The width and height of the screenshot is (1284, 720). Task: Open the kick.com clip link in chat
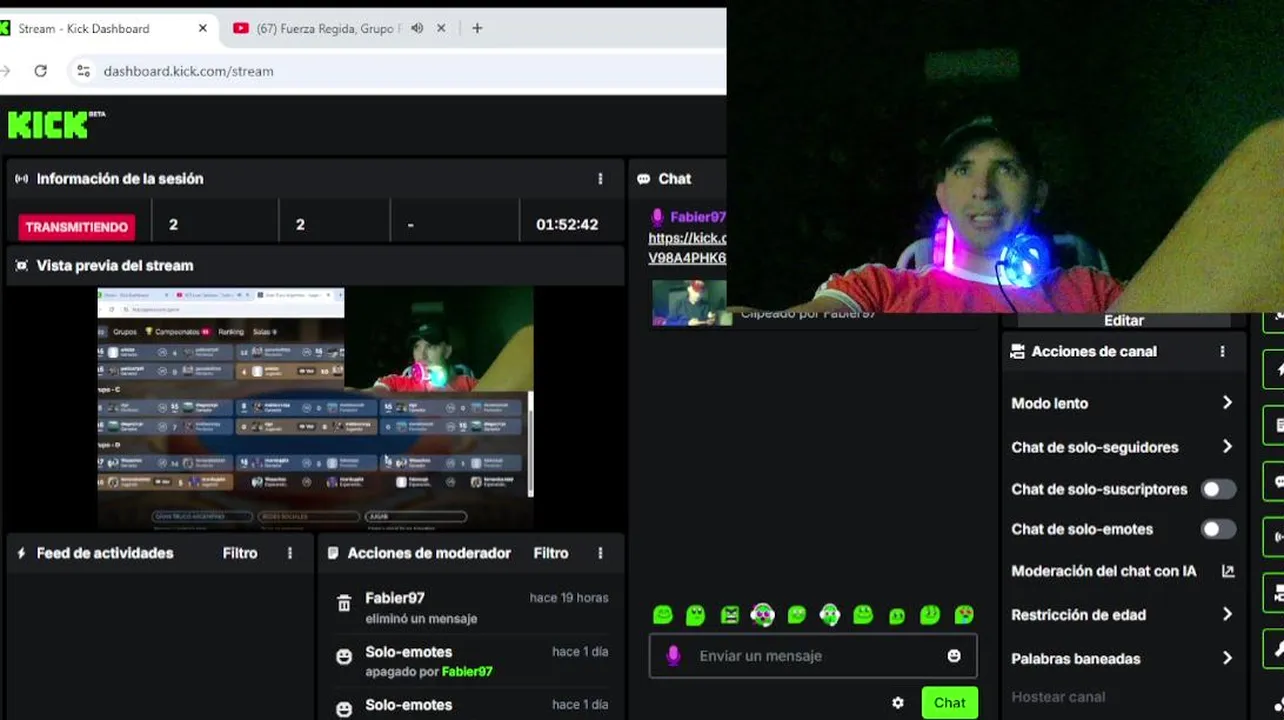687,248
